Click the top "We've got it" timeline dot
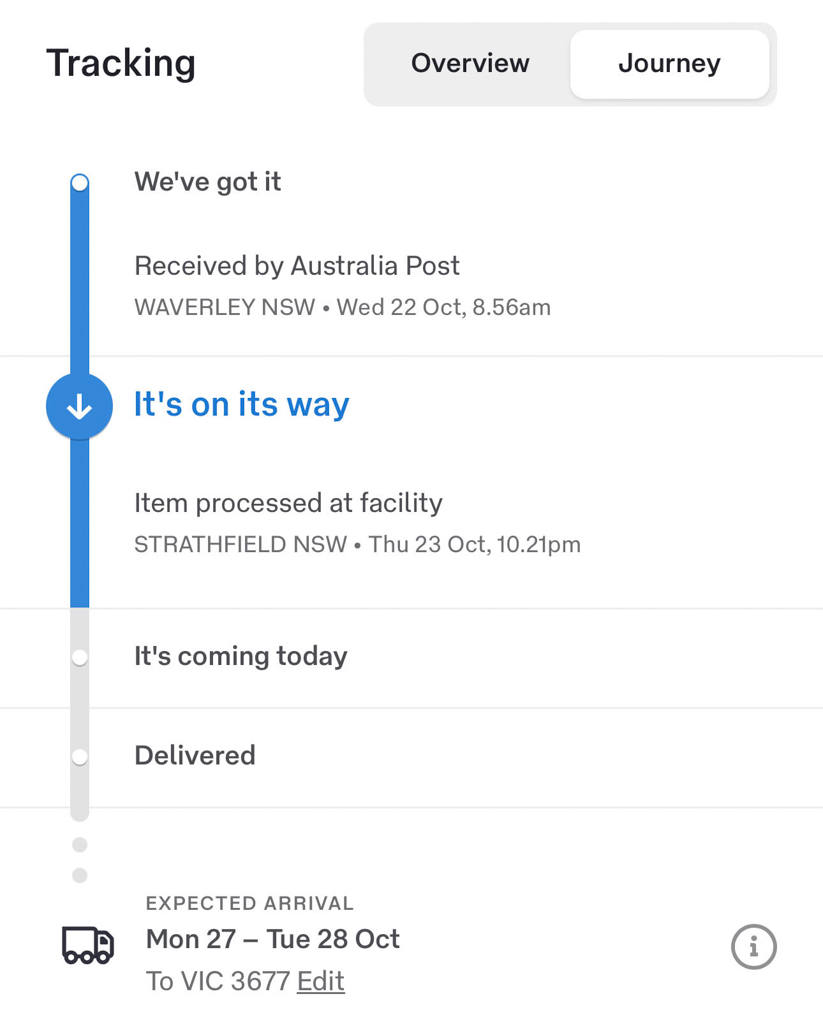 [x=80, y=183]
